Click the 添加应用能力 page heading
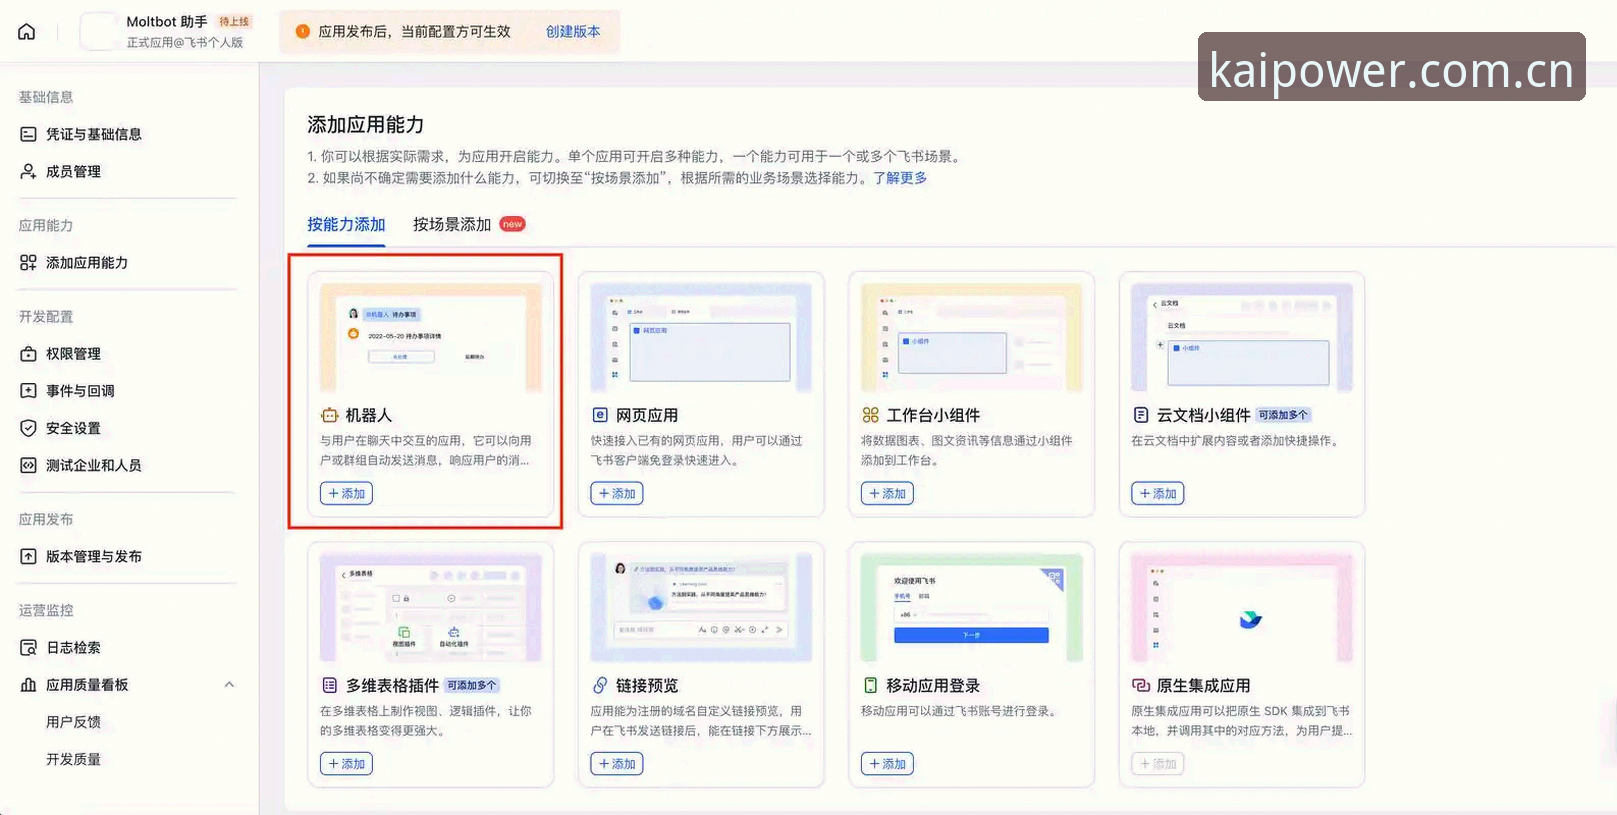This screenshot has width=1617, height=815. 366,124
